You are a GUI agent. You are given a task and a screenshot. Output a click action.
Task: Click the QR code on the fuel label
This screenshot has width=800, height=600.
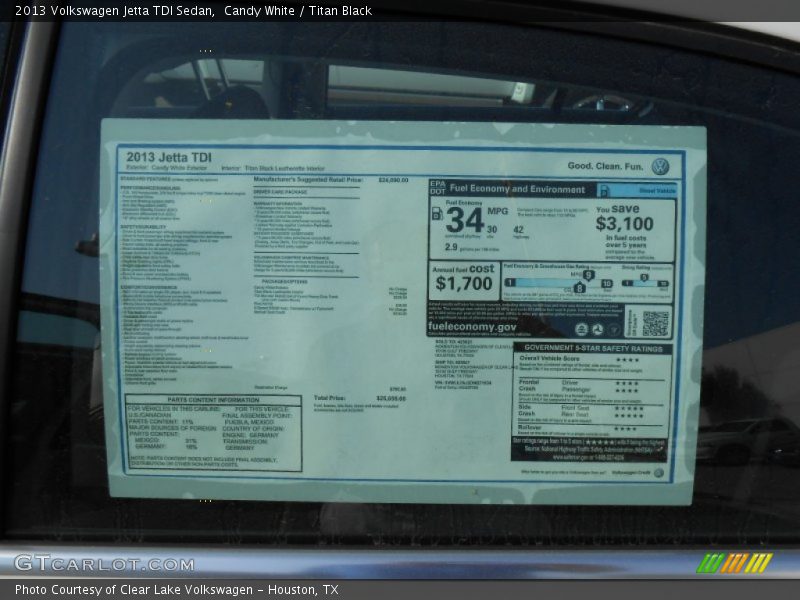pyautogui.click(x=655, y=323)
